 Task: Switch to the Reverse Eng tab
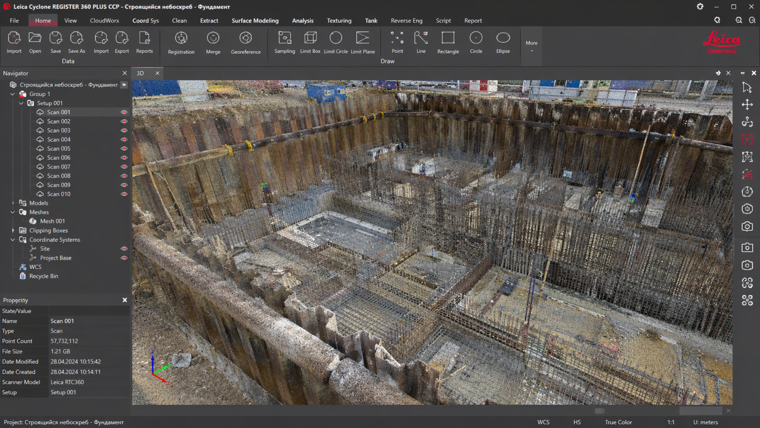(406, 20)
